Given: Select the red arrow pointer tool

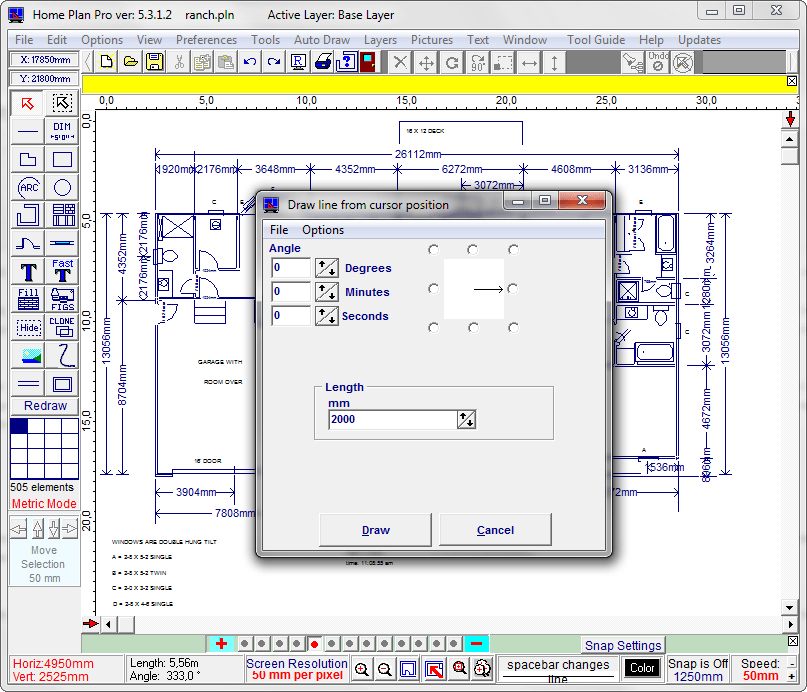Looking at the screenshot, I should click(x=28, y=103).
